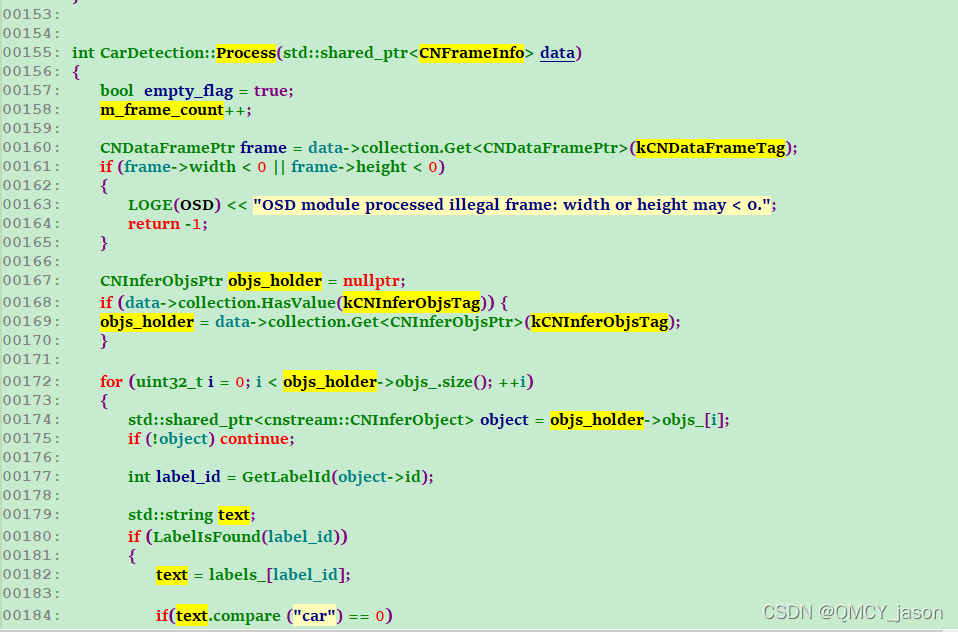
Task: Click "label_id" argument on line 180
Action: 300,537
